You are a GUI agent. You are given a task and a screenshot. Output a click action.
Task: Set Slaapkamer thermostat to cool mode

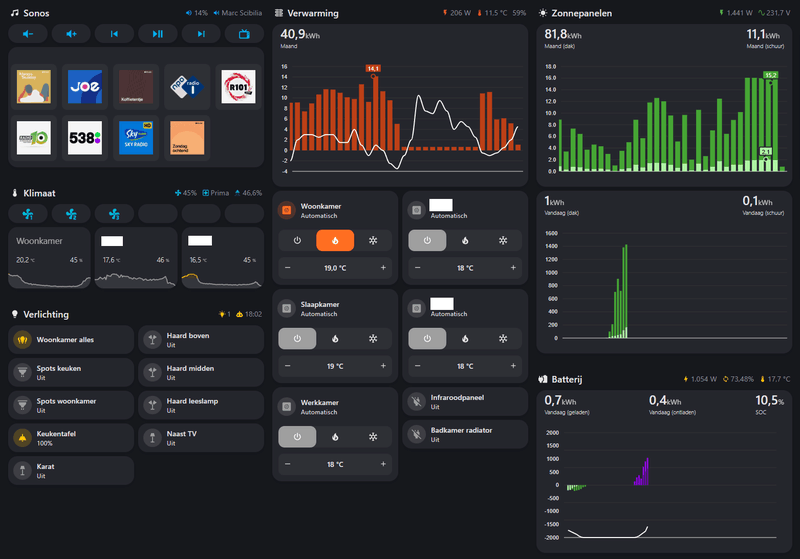coord(373,339)
